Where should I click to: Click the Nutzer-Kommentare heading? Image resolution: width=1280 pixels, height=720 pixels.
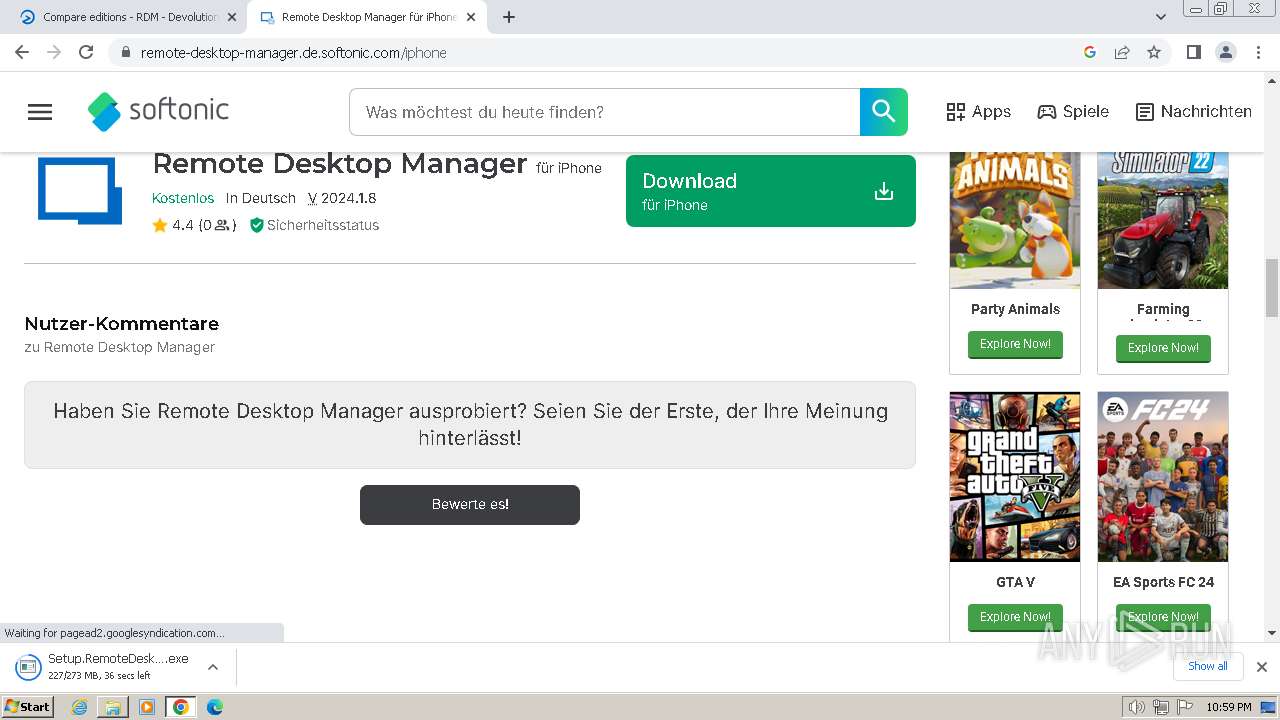click(121, 324)
